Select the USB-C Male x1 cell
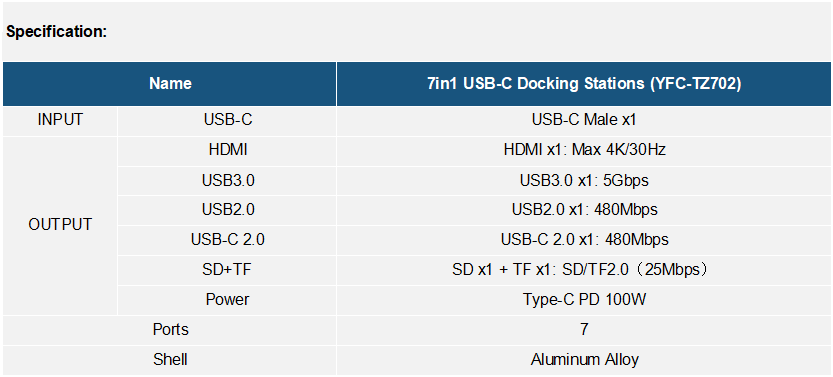Image resolution: width=833 pixels, height=377 pixels. tap(584, 120)
